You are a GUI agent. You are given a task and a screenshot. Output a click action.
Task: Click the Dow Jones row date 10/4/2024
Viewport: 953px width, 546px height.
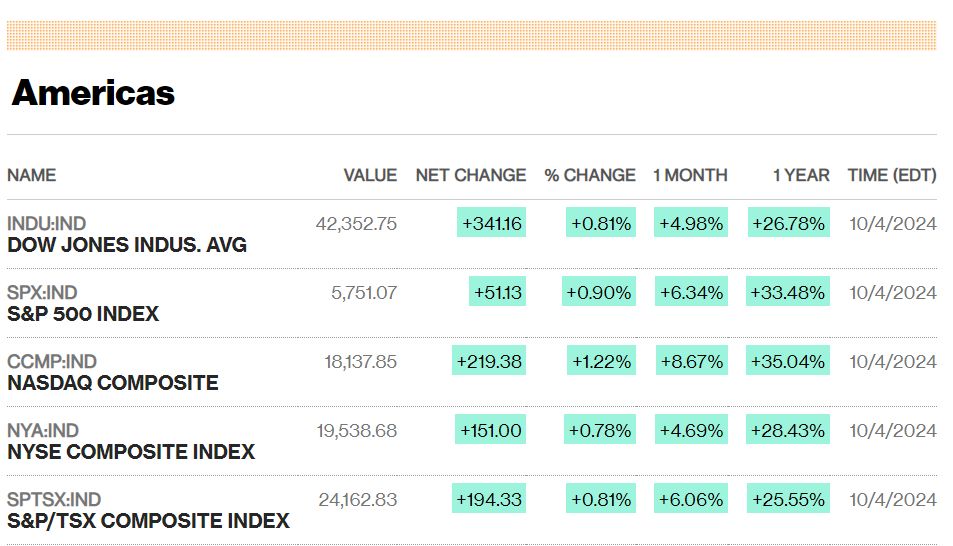pos(893,224)
